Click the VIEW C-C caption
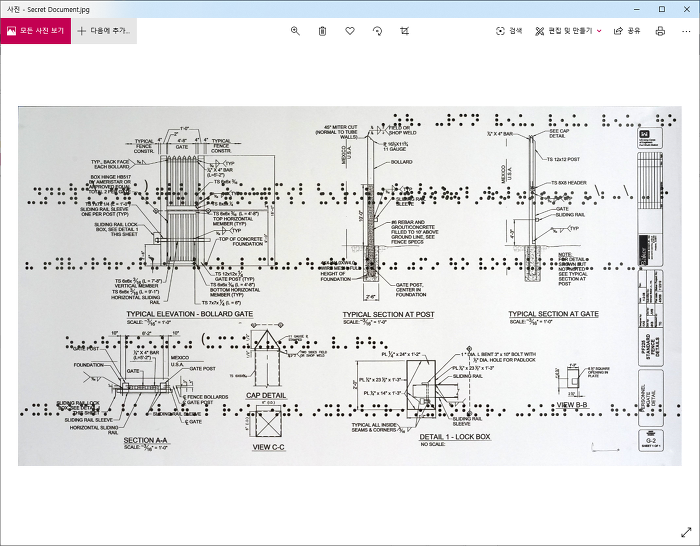 pos(269,447)
